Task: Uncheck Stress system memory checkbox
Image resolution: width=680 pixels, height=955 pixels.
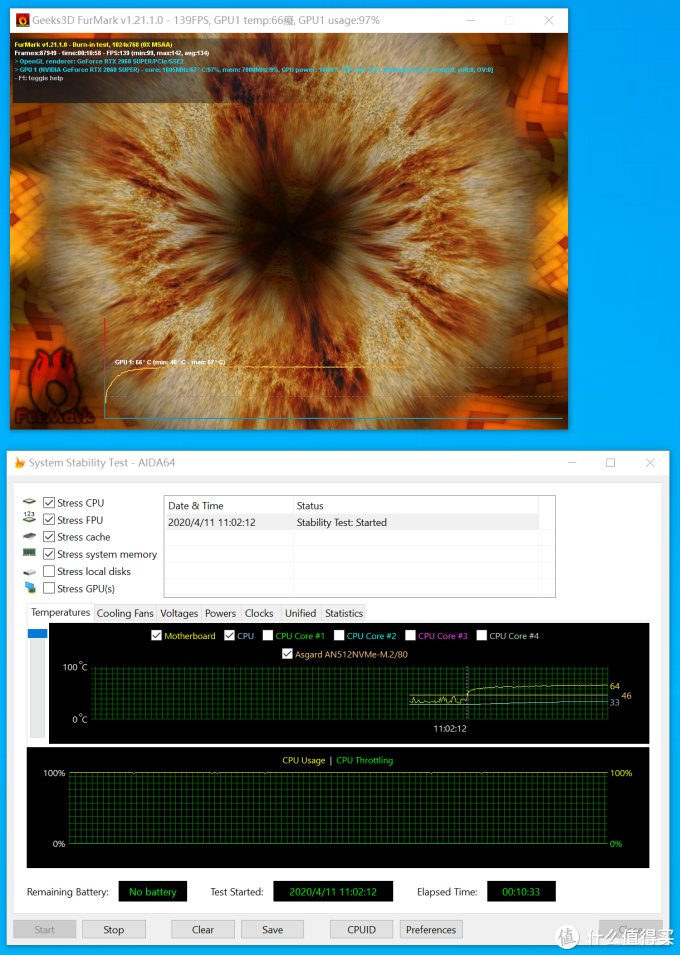Action: [x=49, y=554]
